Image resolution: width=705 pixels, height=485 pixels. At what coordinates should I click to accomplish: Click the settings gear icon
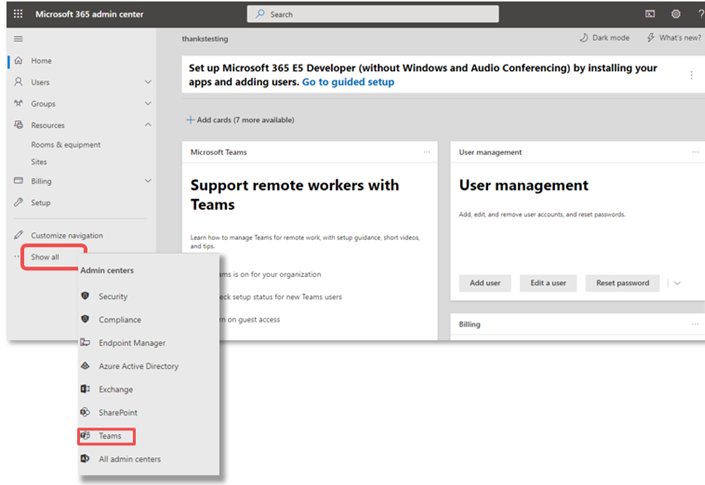(676, 14)
